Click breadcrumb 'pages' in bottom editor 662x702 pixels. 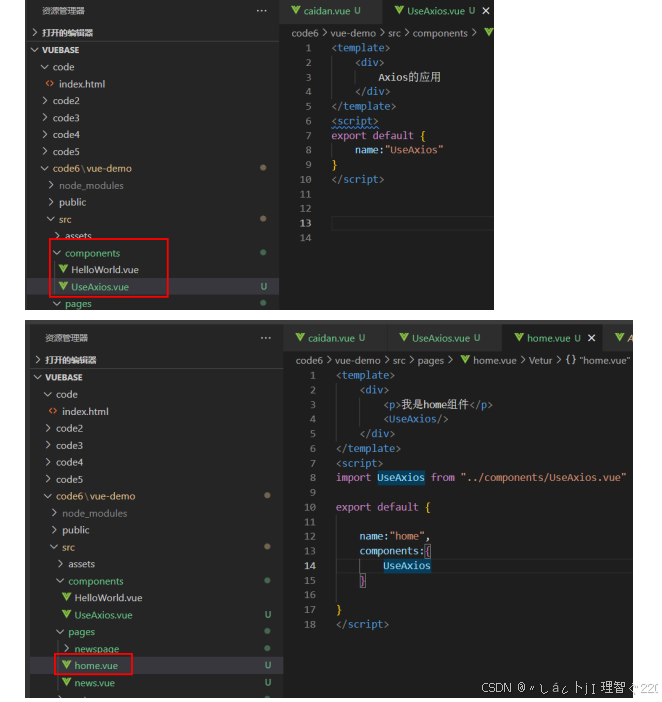(x=430, y=360)
